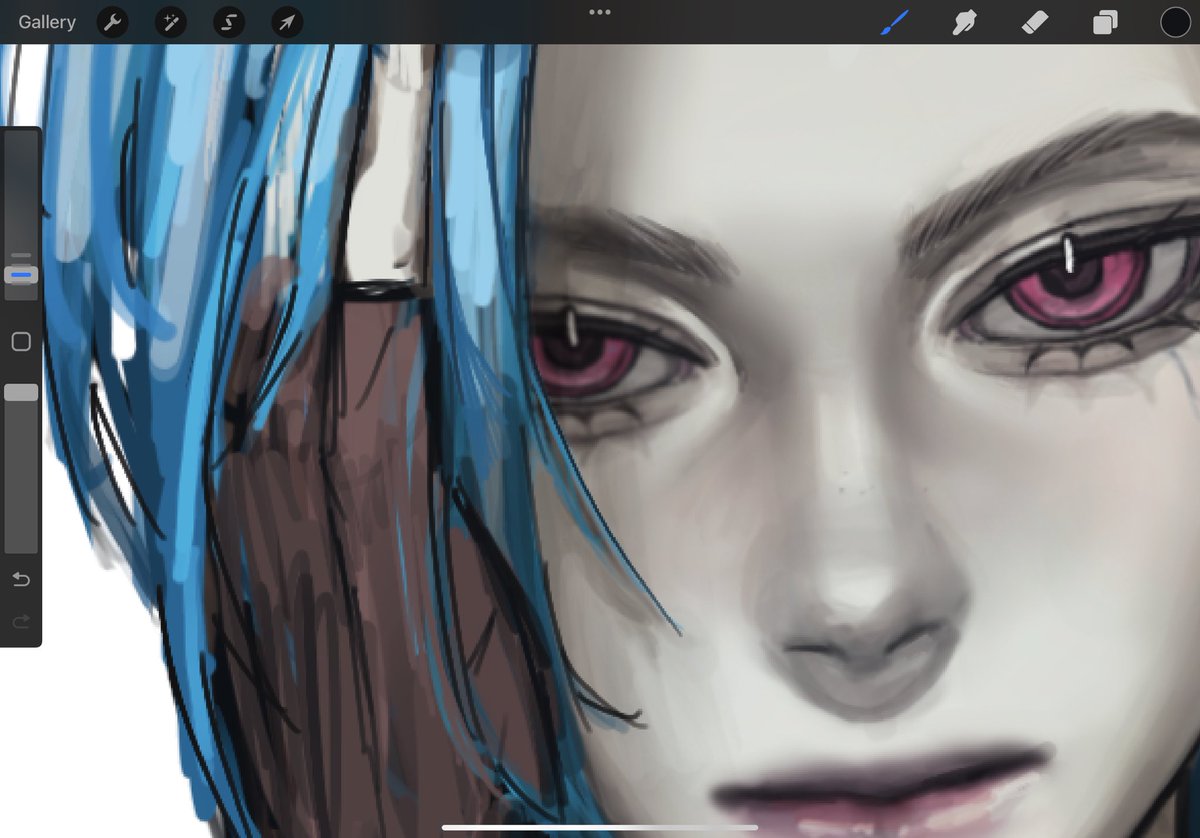Redo the last undone stroke
This screenshot has width=1200, height=838.
tap(21, 622)
